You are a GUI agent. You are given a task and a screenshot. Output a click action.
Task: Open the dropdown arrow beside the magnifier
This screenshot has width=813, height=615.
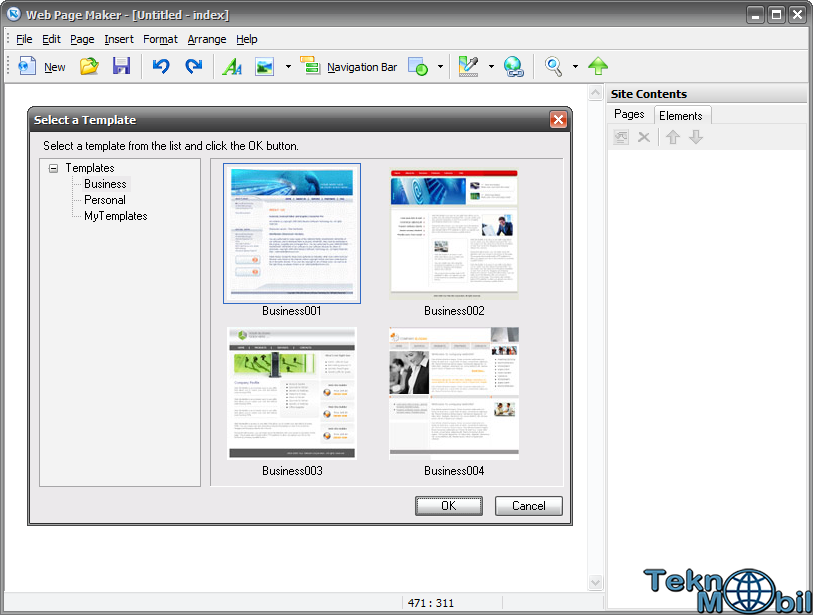point(575,66)
